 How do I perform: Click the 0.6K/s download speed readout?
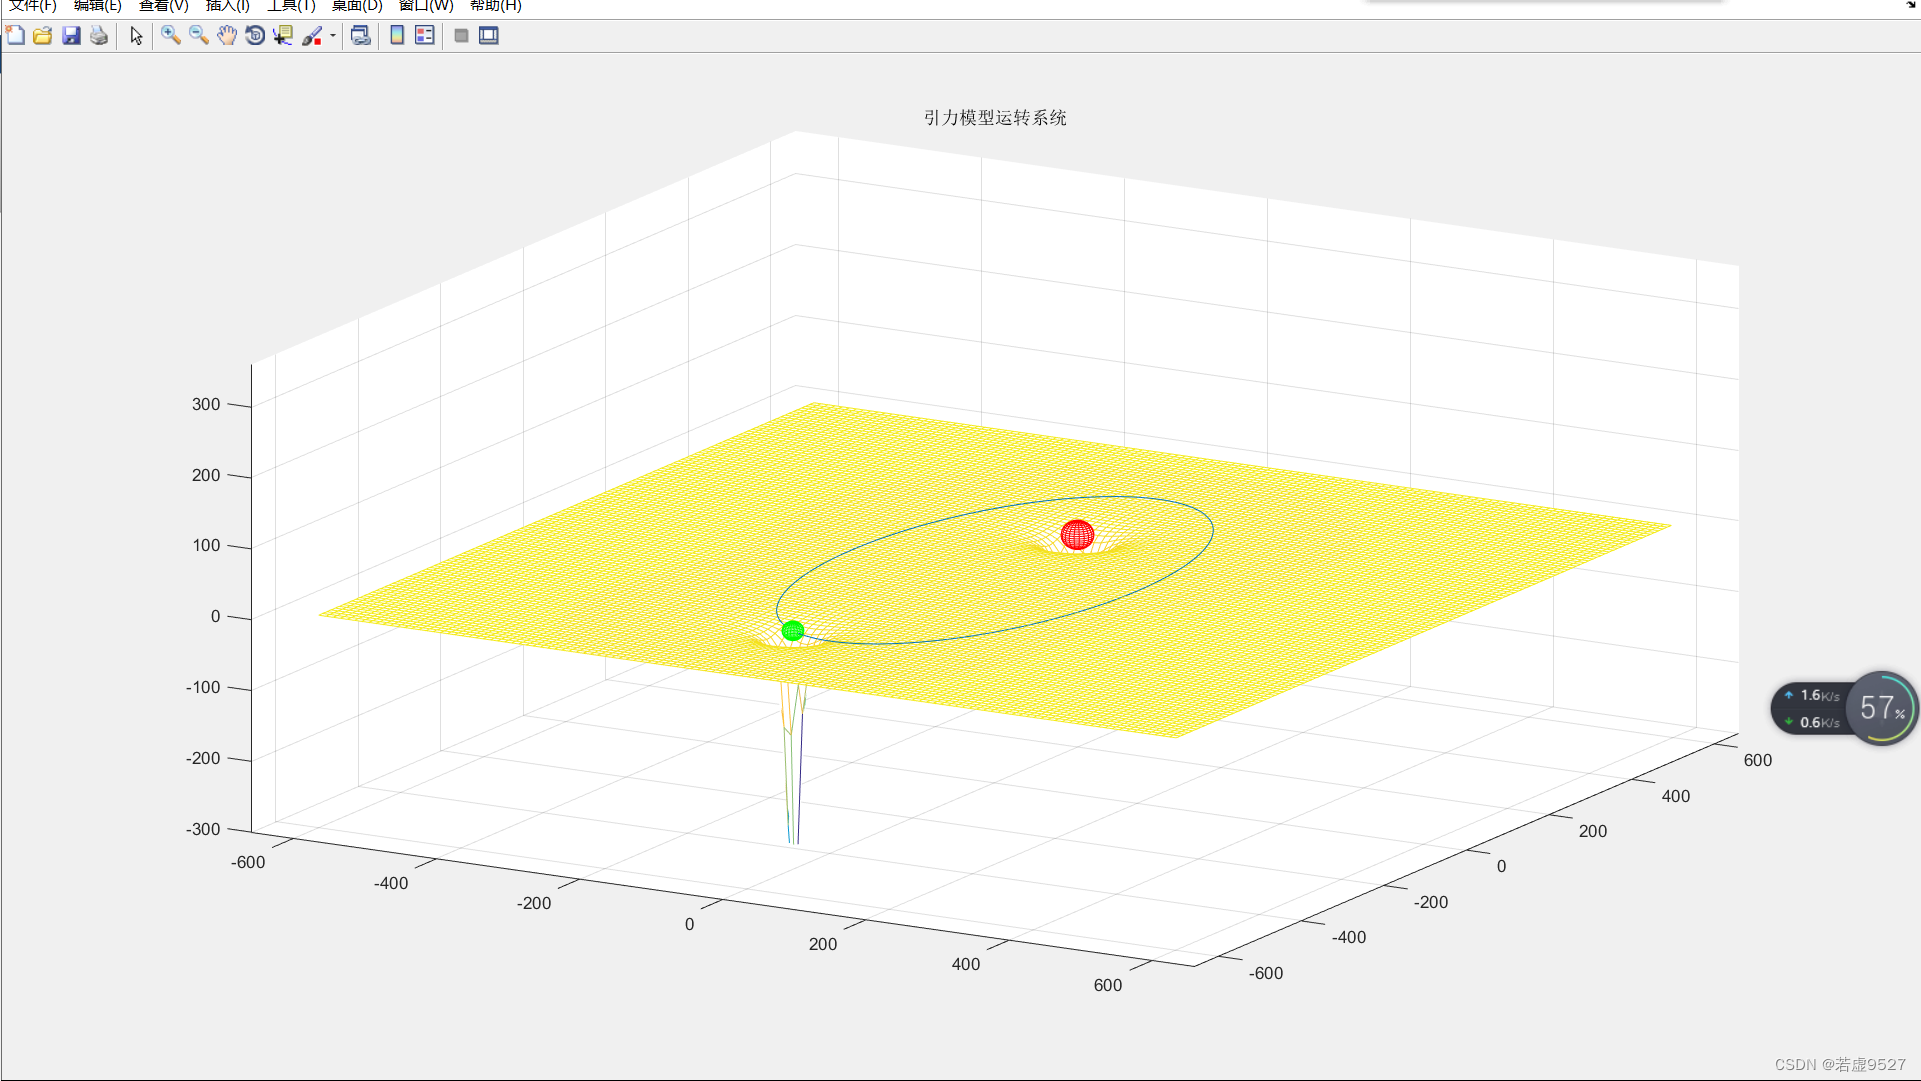pyautogui.click(x=1820, y=722)
